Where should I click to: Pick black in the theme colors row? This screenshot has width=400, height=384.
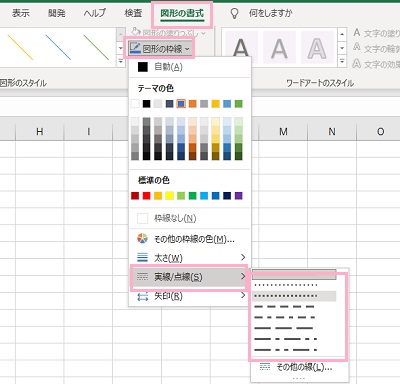[x=146, y=104]
